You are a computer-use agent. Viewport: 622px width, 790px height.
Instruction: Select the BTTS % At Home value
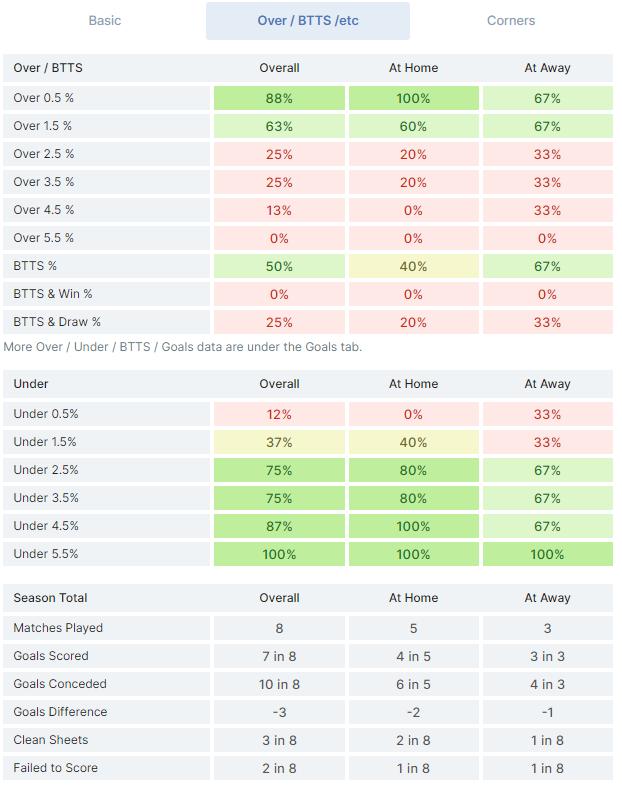(413, 267)
